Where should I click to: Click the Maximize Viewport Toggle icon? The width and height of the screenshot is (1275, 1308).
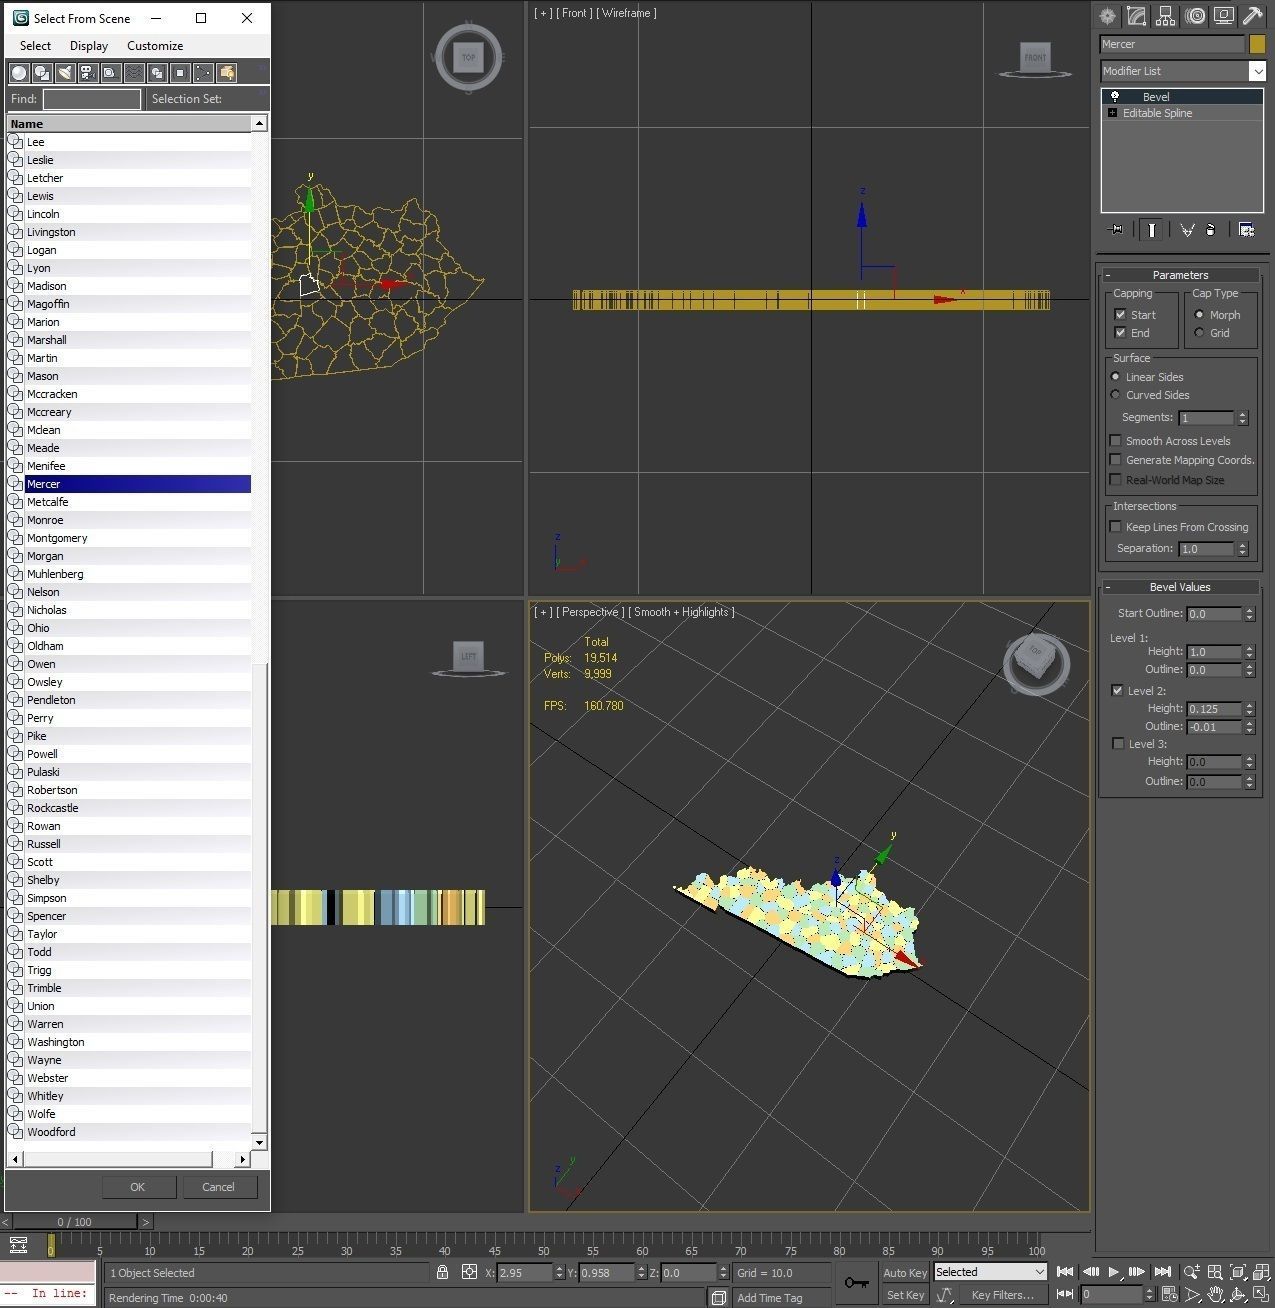click(x=1262, y=1294)
